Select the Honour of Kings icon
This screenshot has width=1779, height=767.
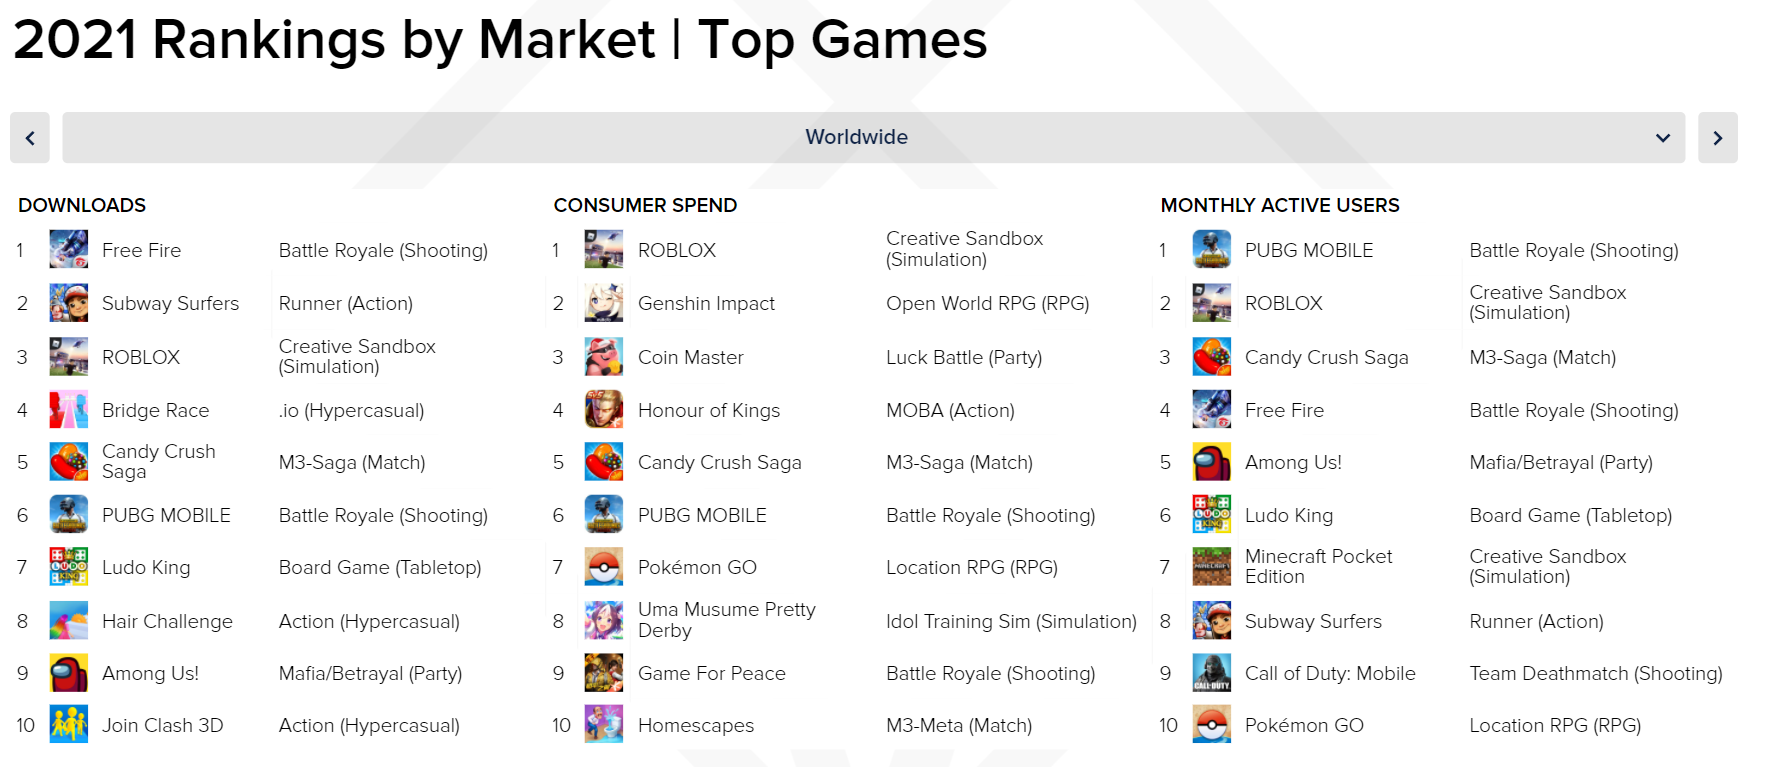tap(604, 410)
